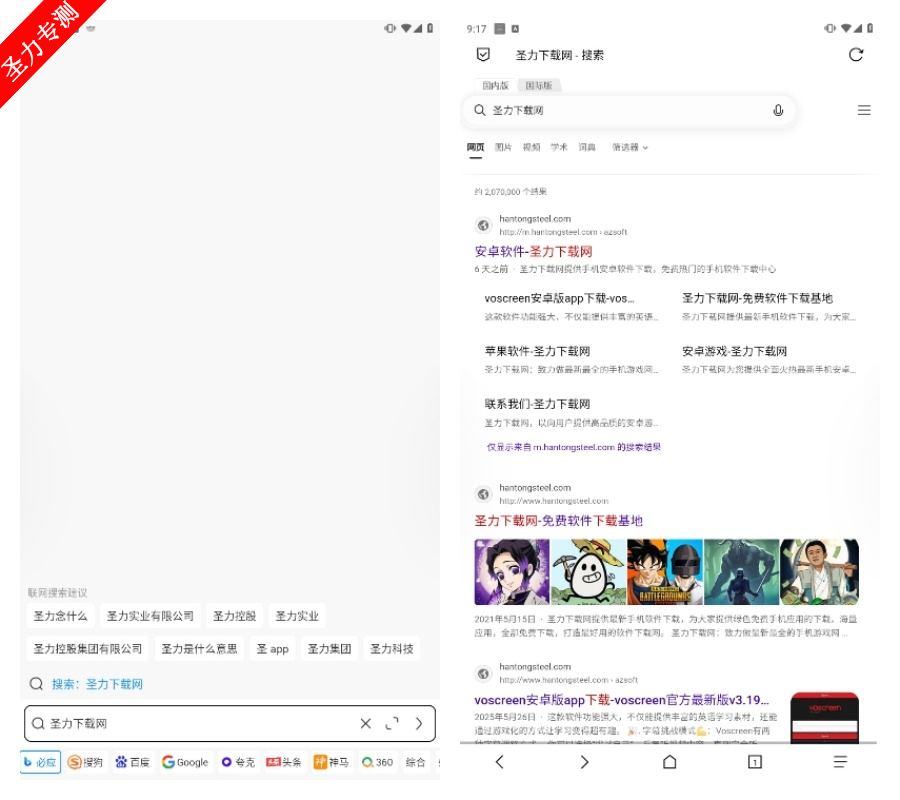The width and height of the screenshot is (900, 800).
Task: Expand the 筛选器 dropdown
Action: pos(630,147)
